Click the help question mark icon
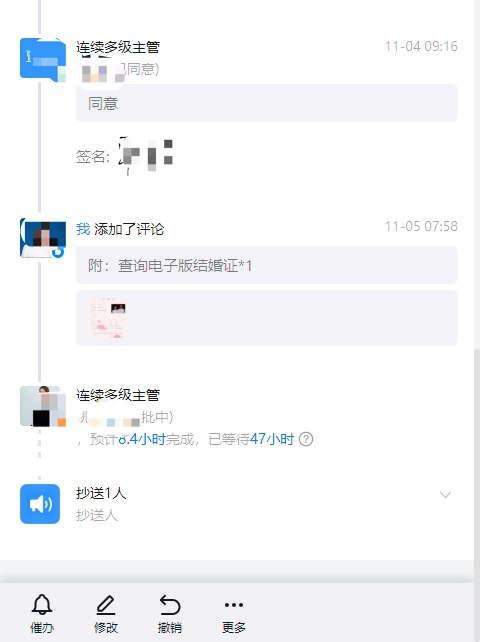The width and height of the screenshot is (480, 642). point(306,439)
